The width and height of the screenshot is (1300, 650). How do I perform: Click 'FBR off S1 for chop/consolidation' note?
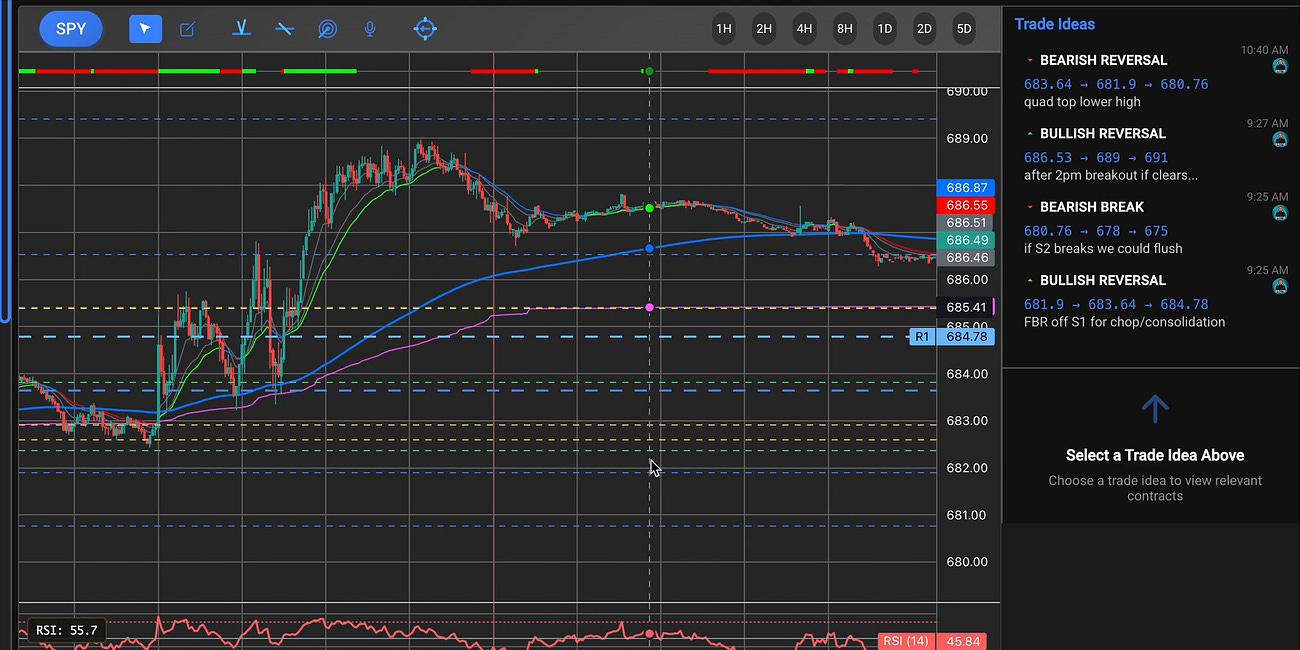coord(1124,322)
